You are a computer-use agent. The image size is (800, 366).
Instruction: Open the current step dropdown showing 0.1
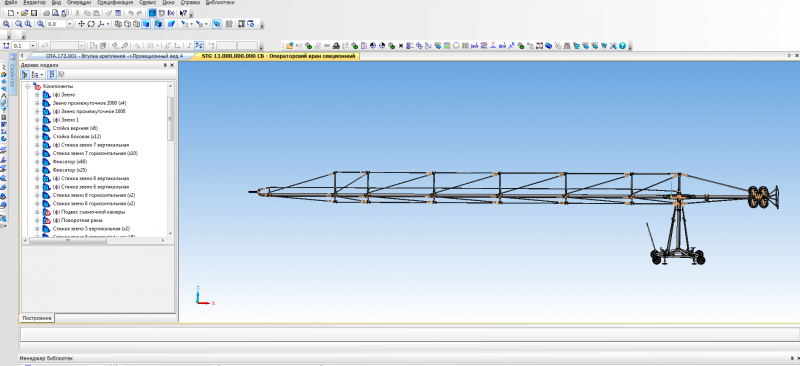point(33,46)
